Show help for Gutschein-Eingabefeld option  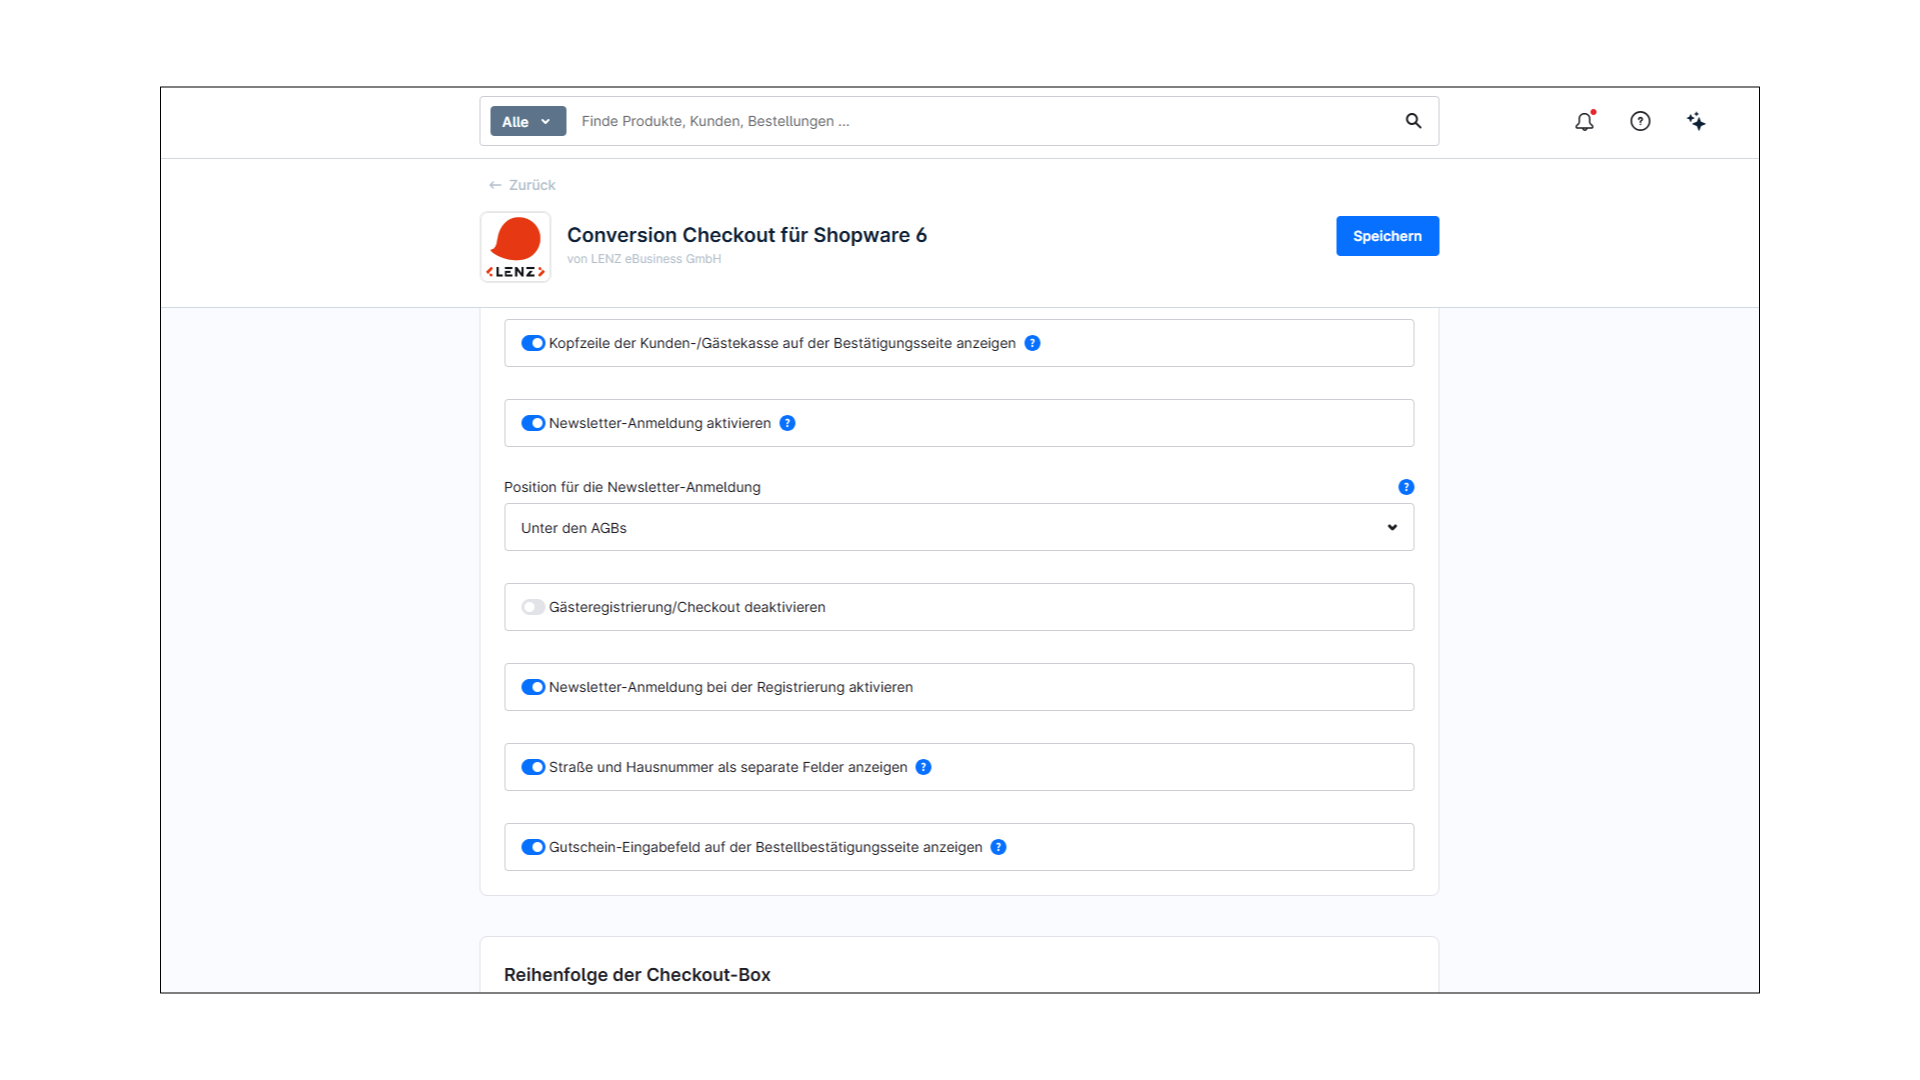[x=997, y=847]
